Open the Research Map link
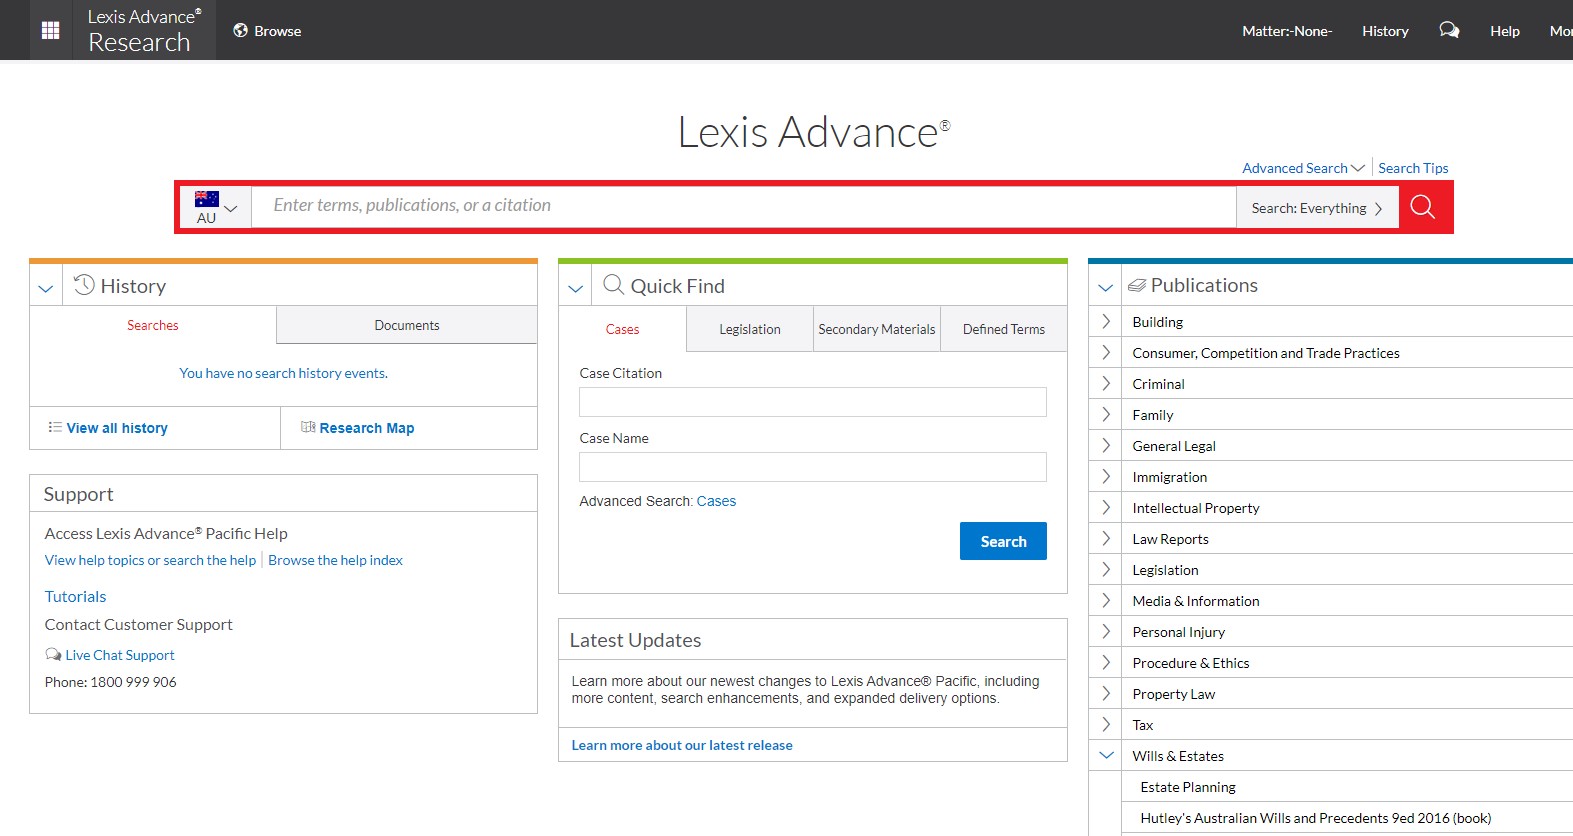Viewport: 1573px width, 836px height. [367, 428]
